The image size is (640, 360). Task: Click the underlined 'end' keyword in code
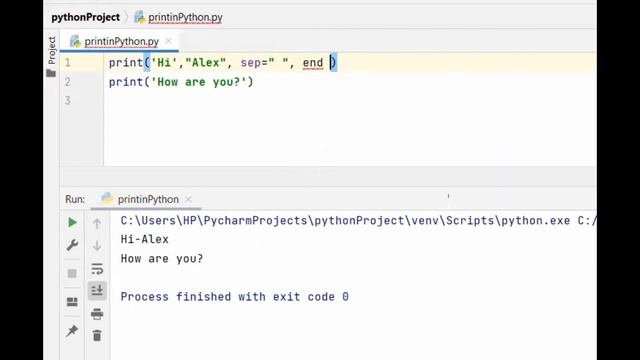tap(313, 63)
